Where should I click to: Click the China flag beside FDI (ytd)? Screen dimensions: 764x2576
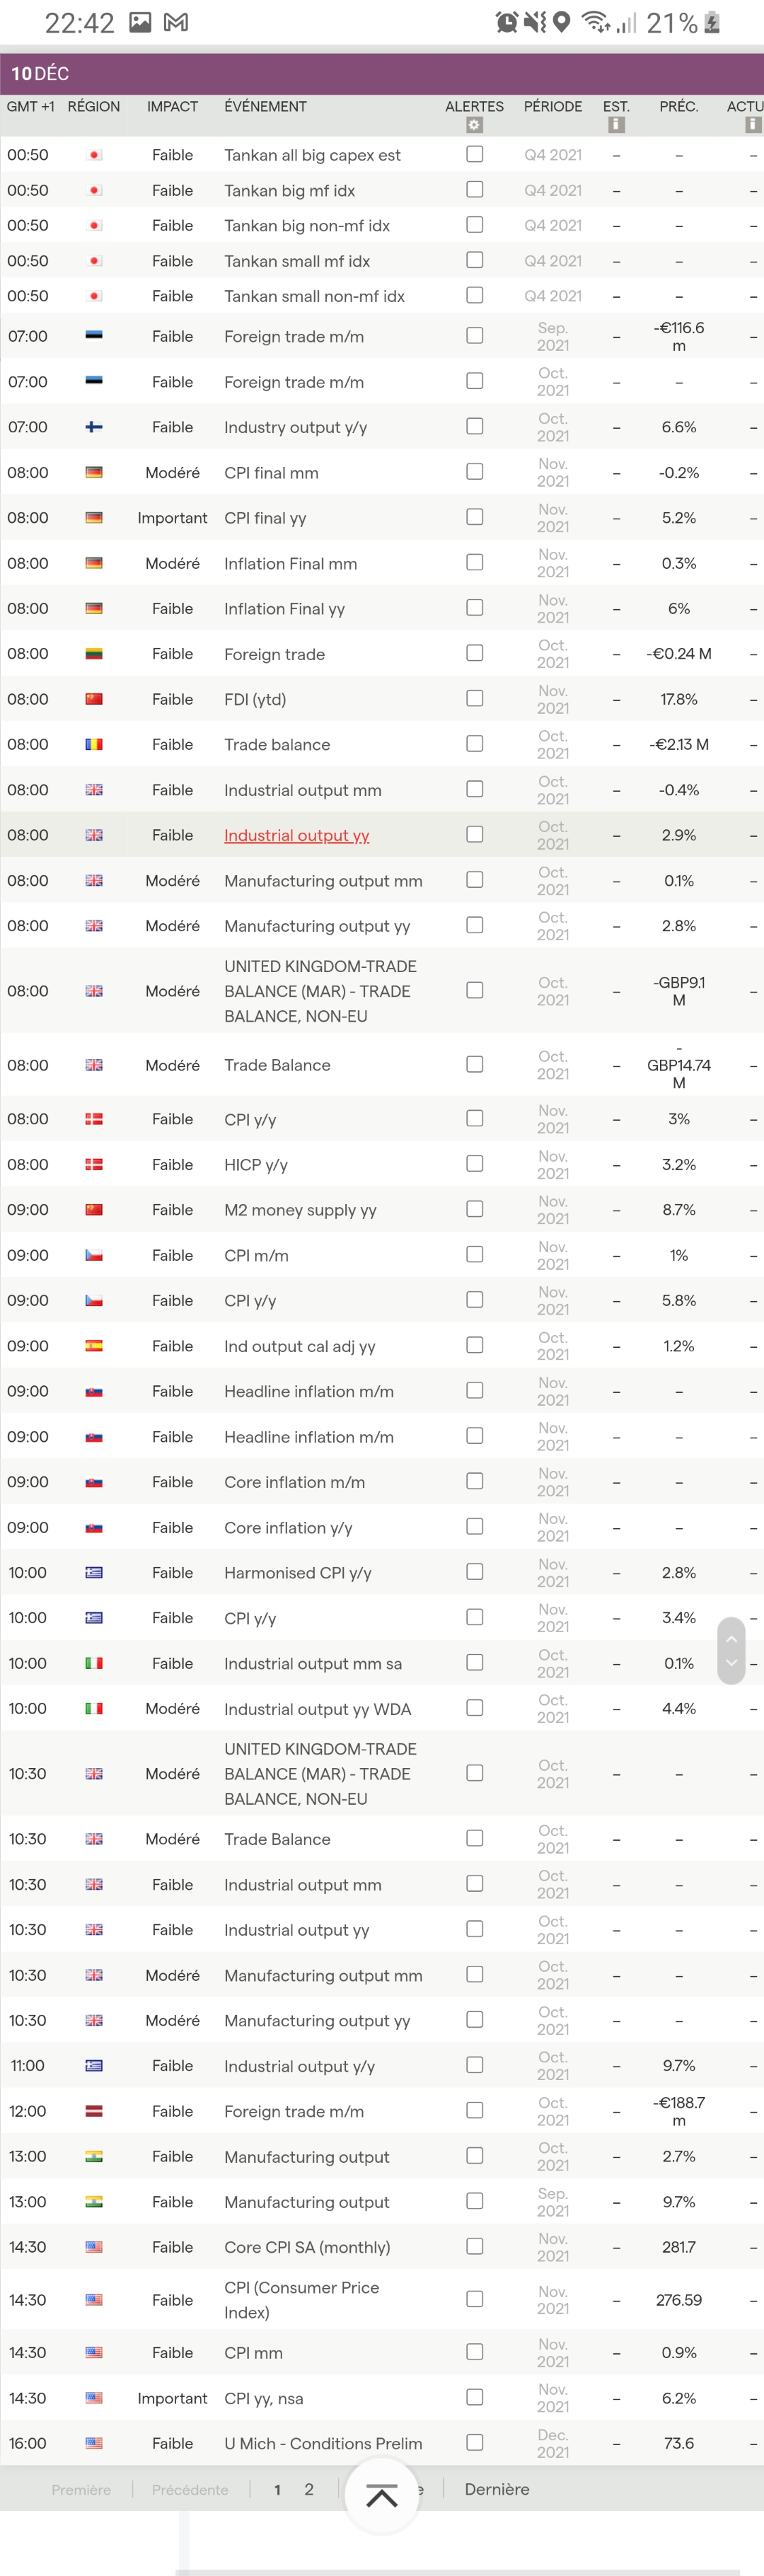[x=94, y=699]
